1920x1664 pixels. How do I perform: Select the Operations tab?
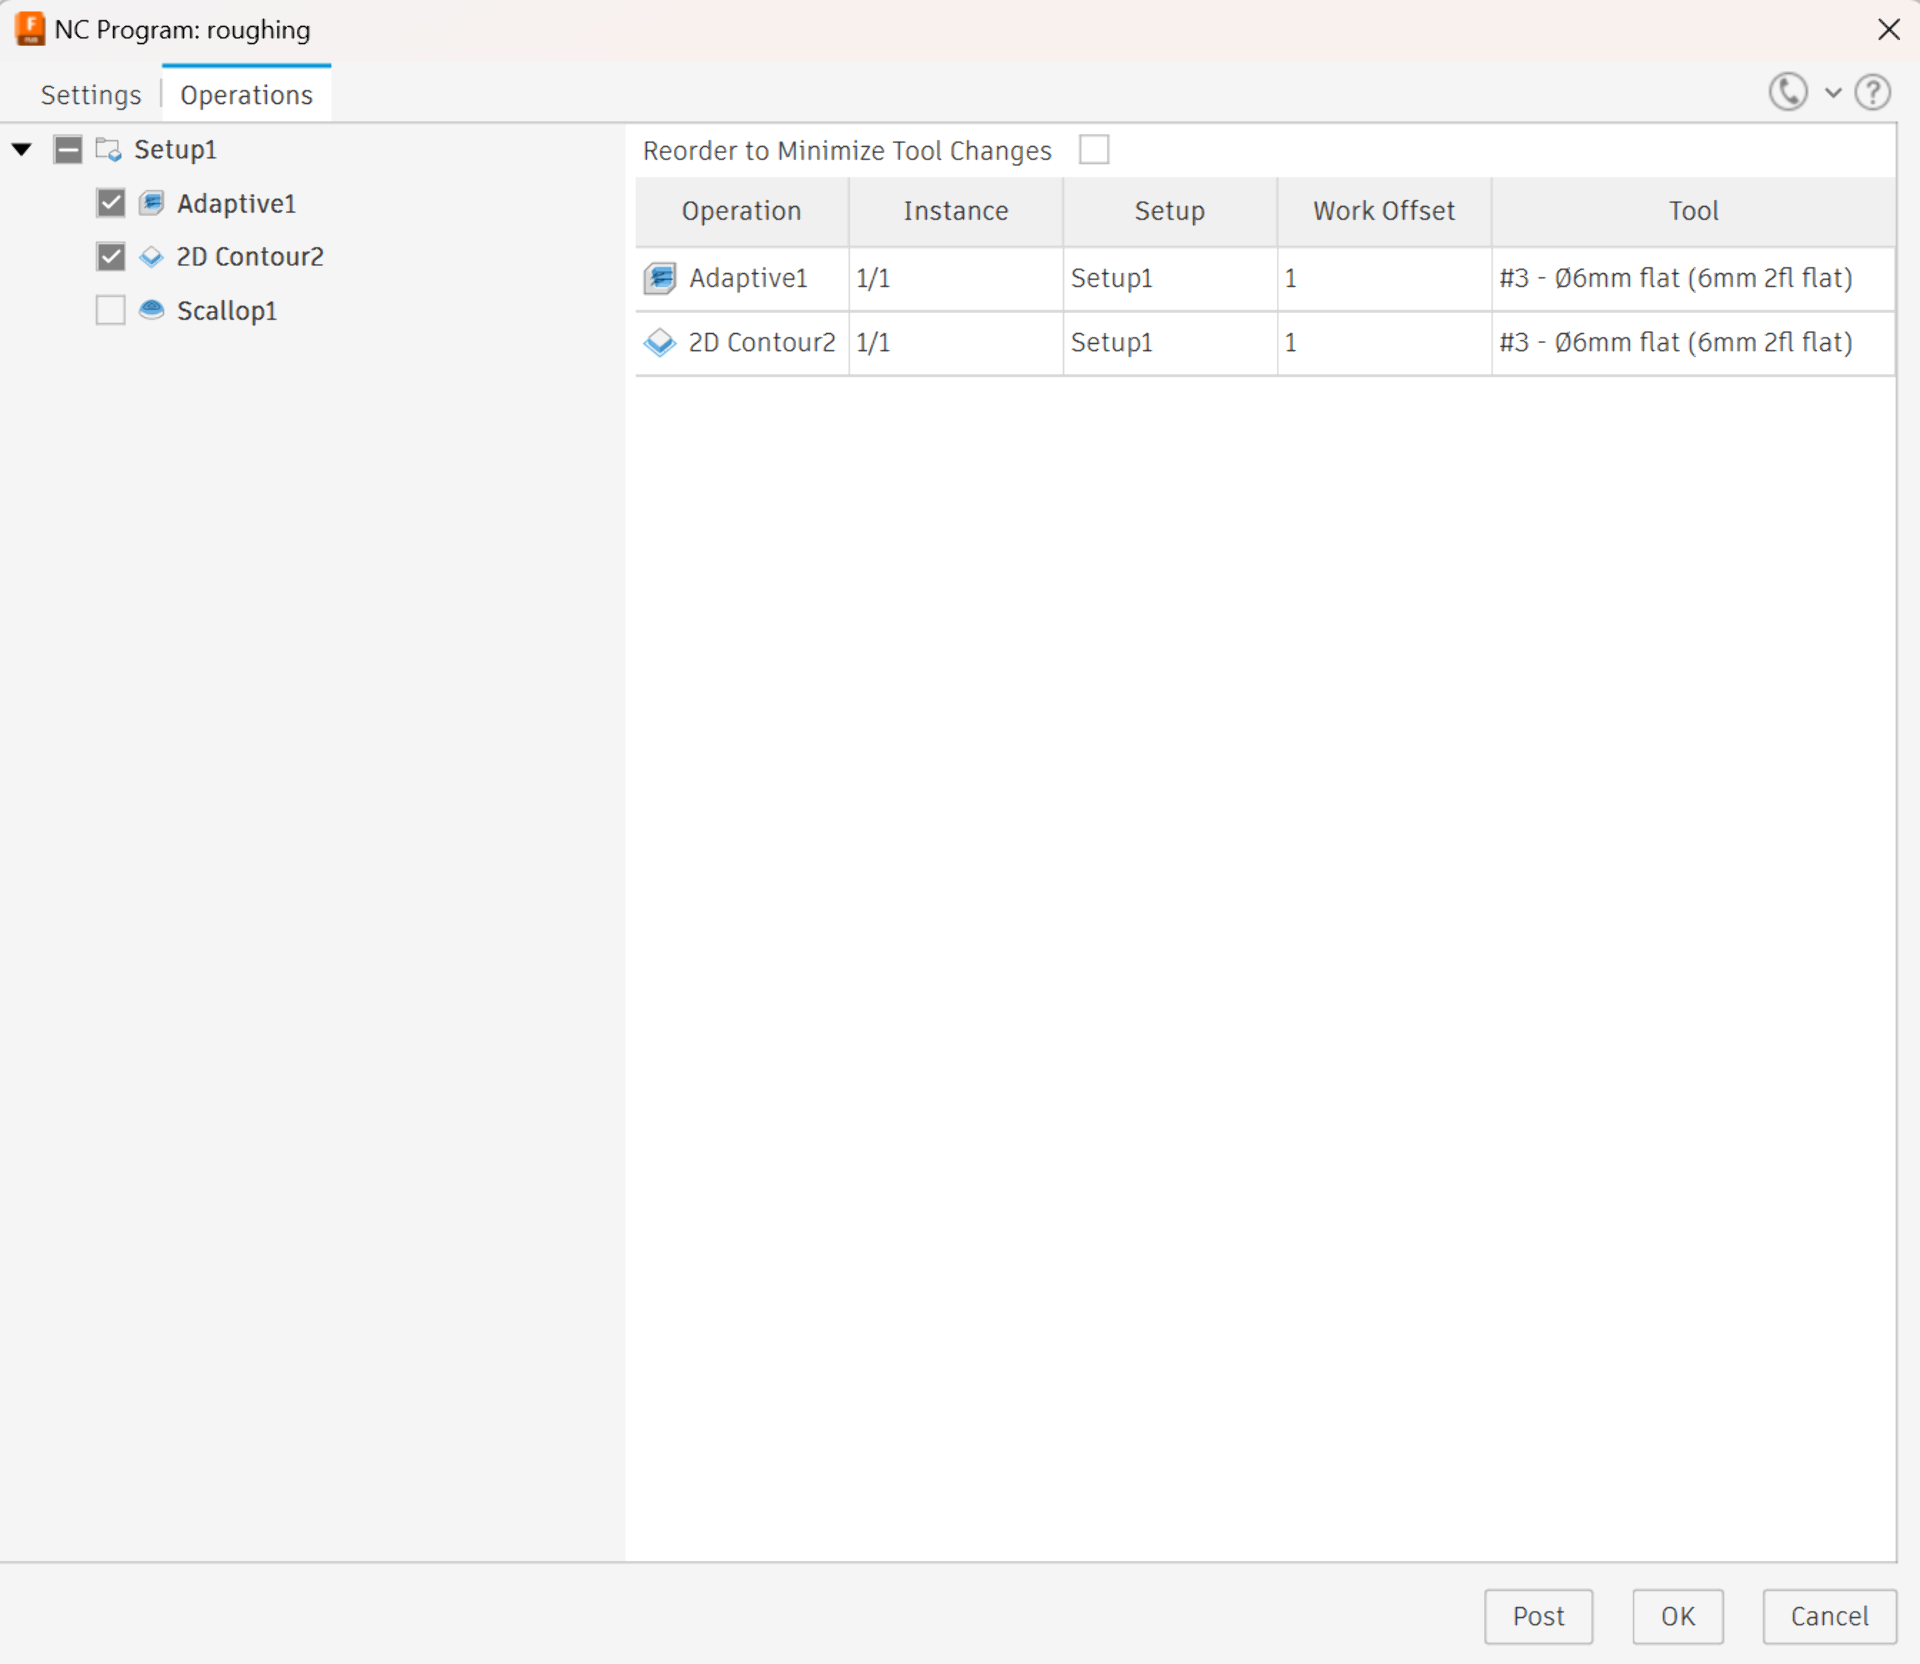pyautogui.click(x=246, y=95)
